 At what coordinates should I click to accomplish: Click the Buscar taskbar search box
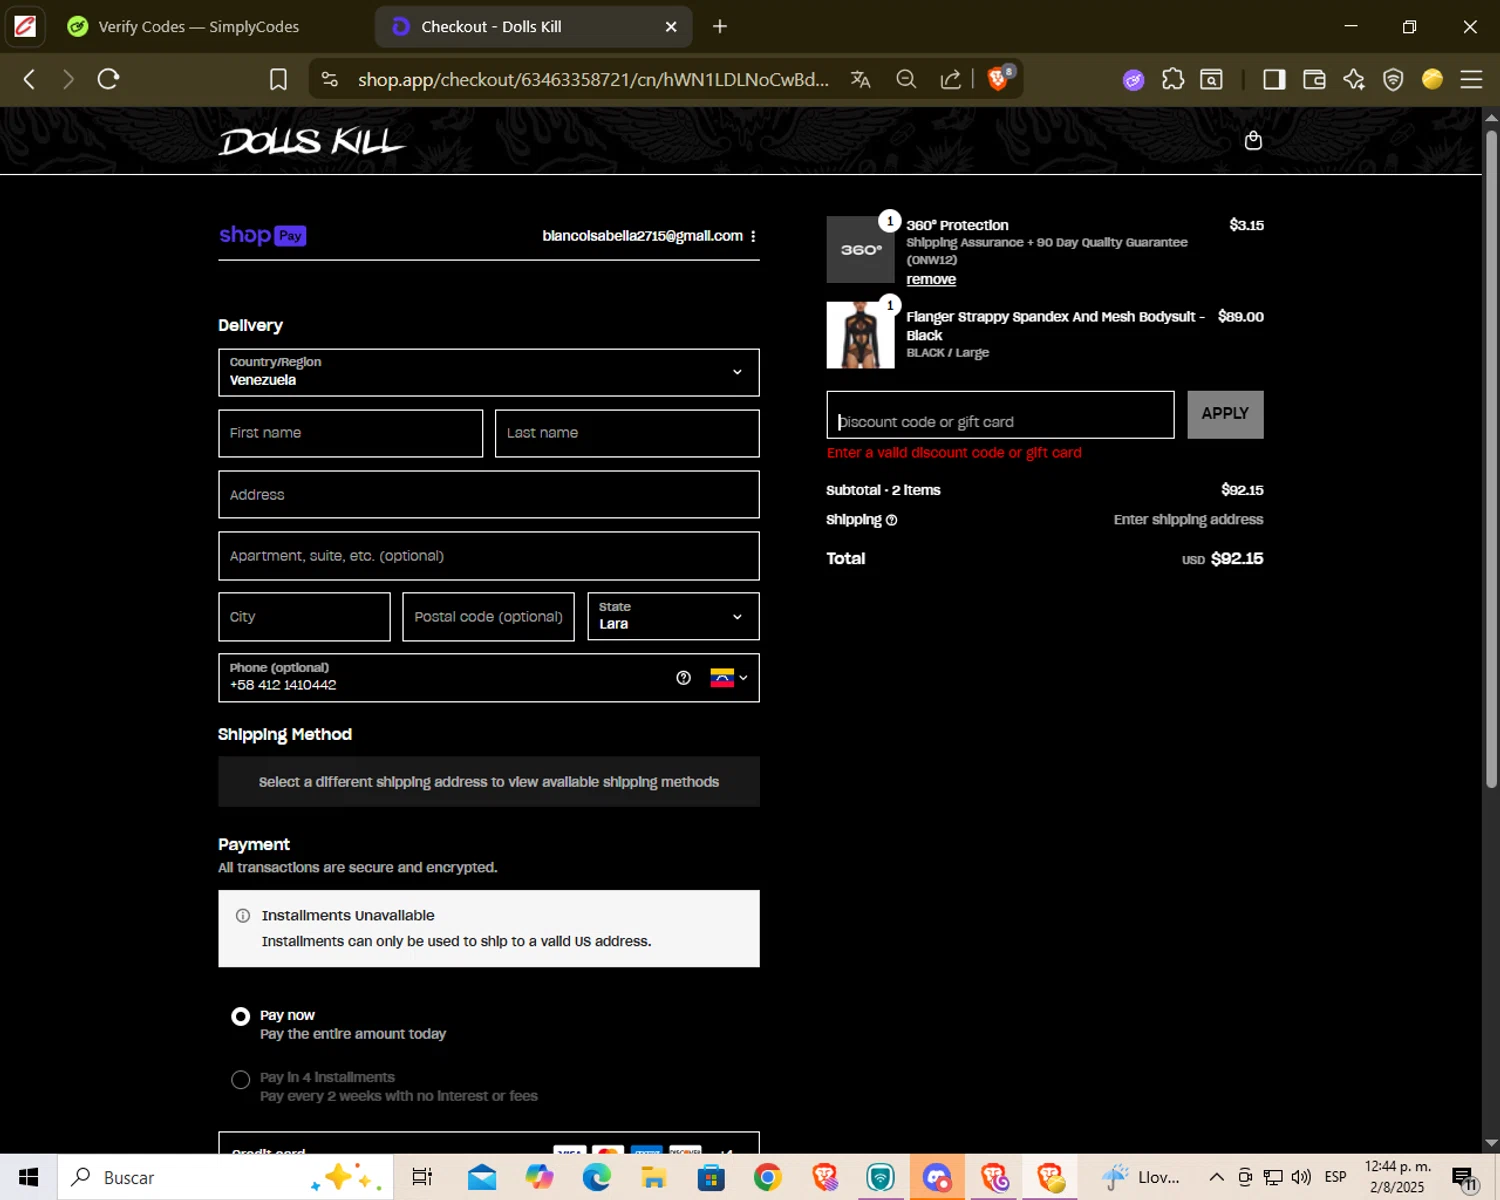[x=224, y=1177]
